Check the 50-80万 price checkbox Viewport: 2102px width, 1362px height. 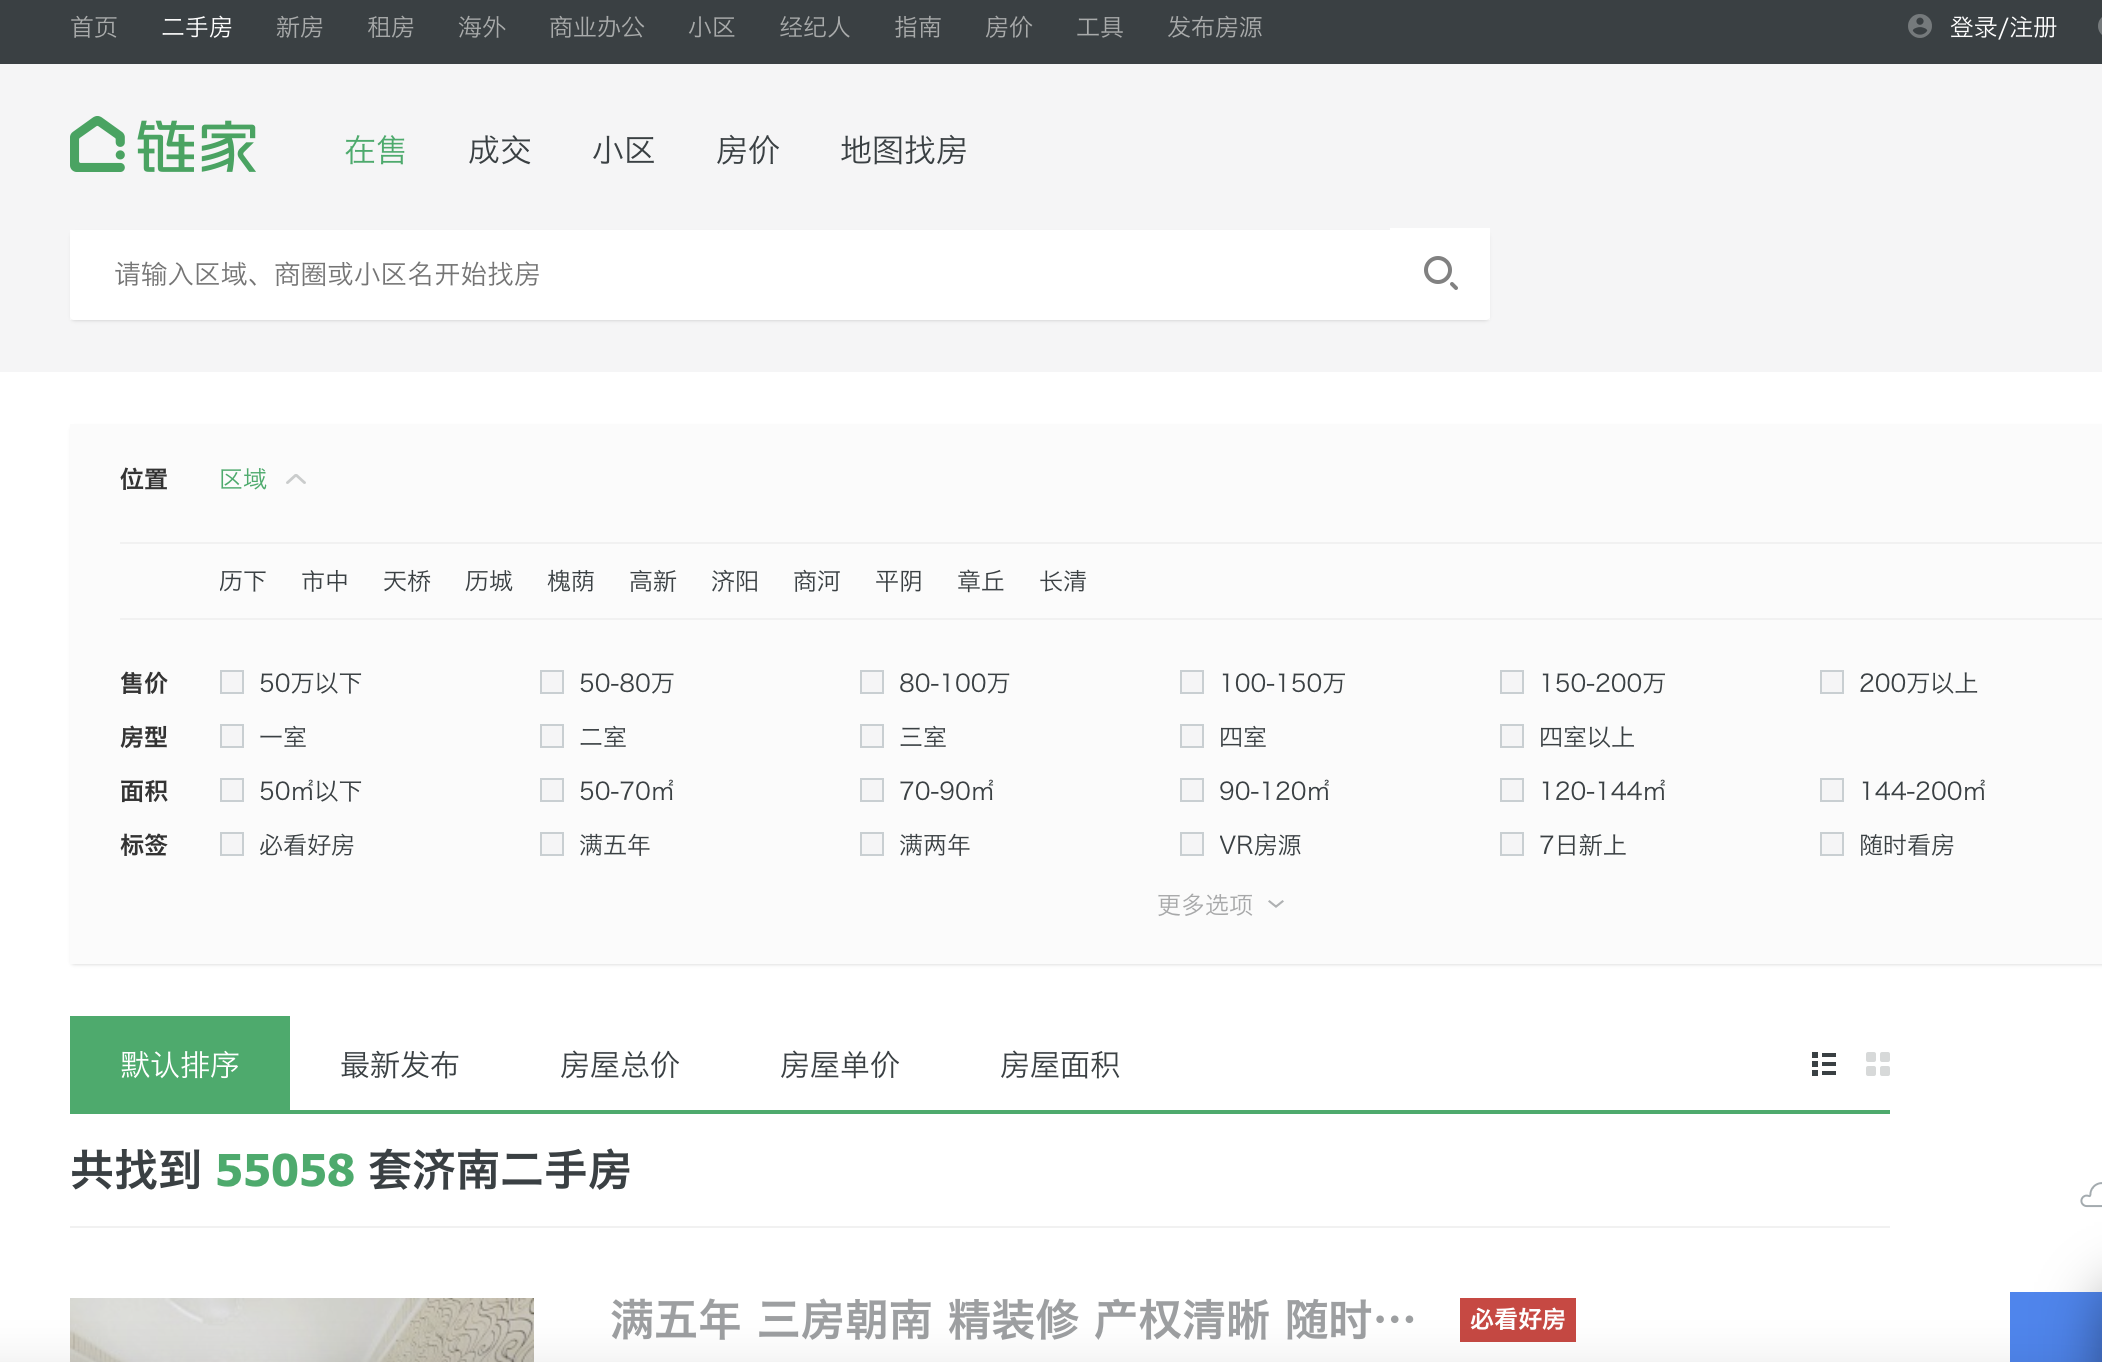click(x=552, y=682)
